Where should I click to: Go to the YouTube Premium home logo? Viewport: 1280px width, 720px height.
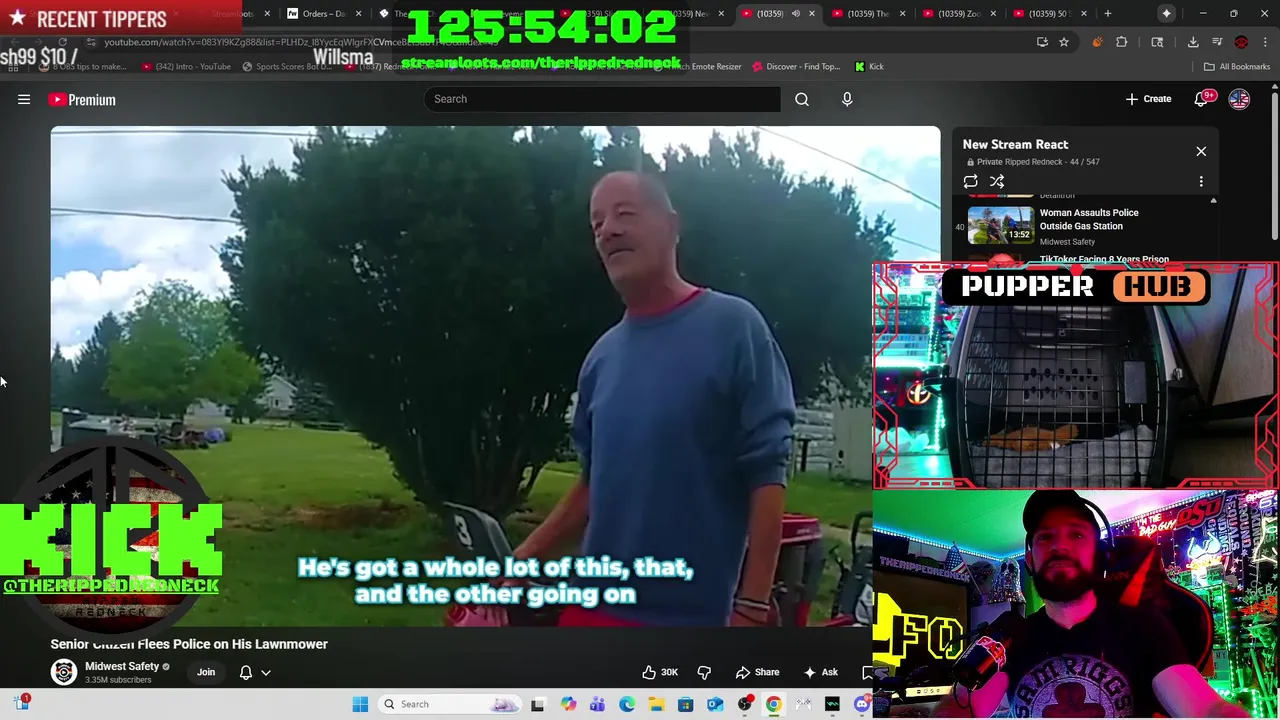tap(82, 100)
